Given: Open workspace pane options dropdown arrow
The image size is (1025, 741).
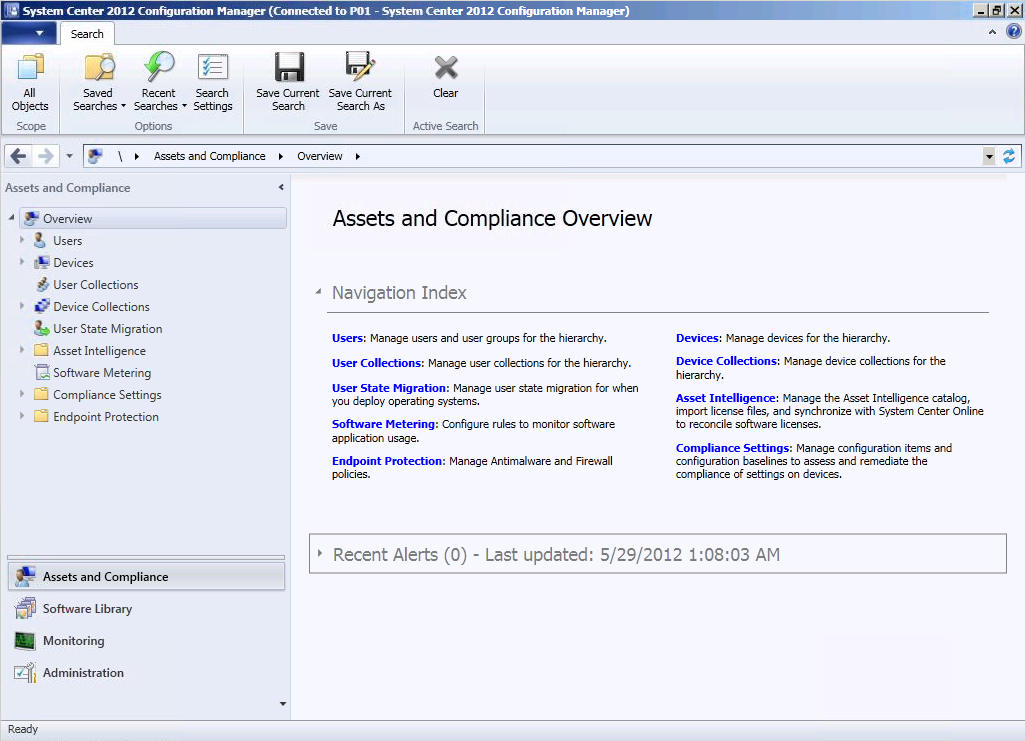Looking at the screenshot, I should [x=283, y=704].
